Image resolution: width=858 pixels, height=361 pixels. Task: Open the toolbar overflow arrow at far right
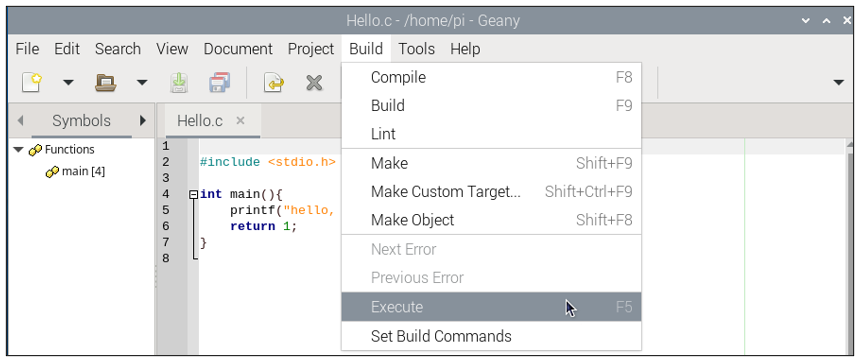click(x=838, y=83)
